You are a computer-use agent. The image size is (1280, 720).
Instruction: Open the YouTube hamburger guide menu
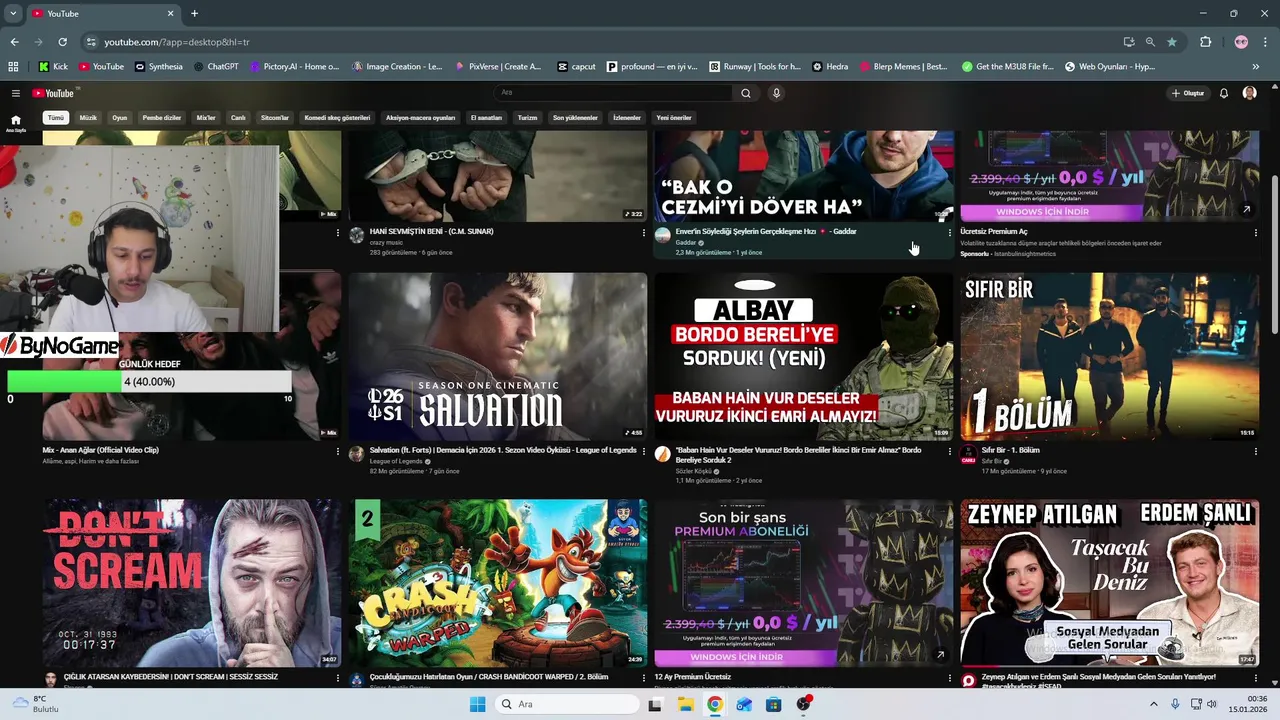click(16, 93)
